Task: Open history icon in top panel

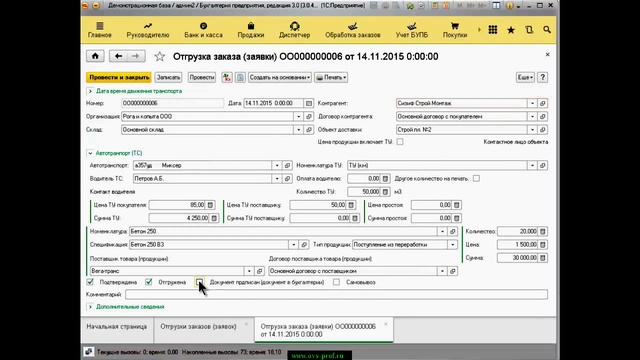Action: point(529,30)
